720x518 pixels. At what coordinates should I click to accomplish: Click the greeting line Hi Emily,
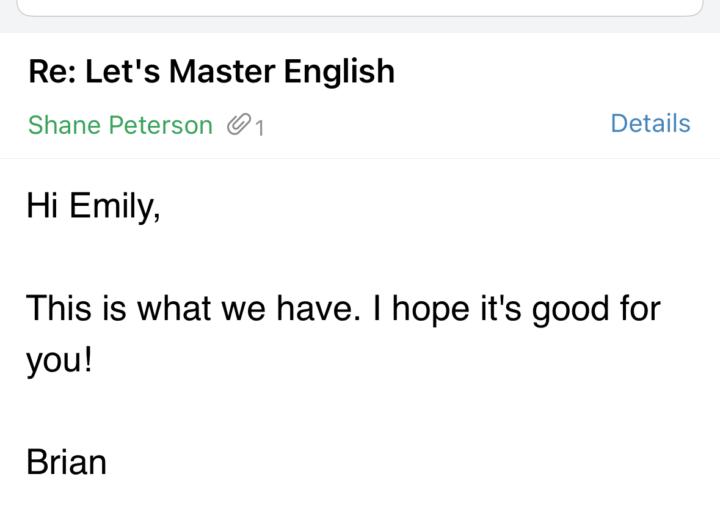tap(94, 206)
